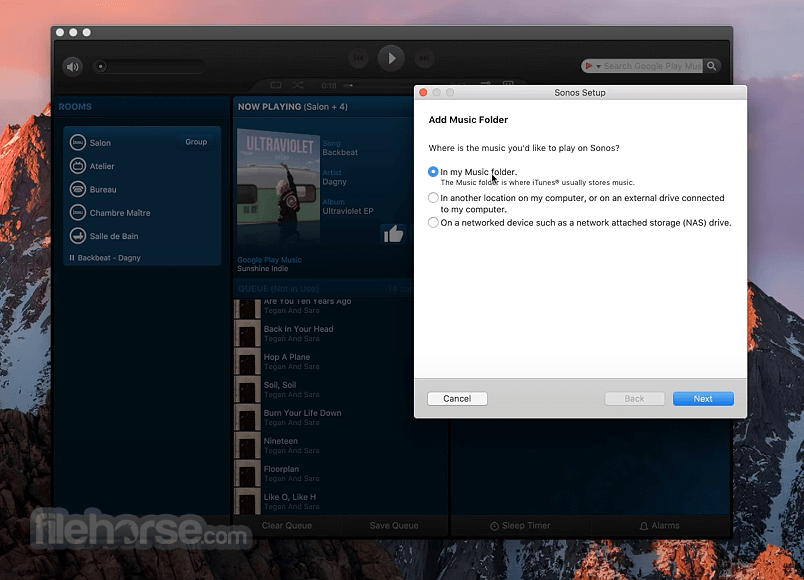Click the Clear Queue button
The height and width of the screenshot is (580, 804).
[287, 526]
